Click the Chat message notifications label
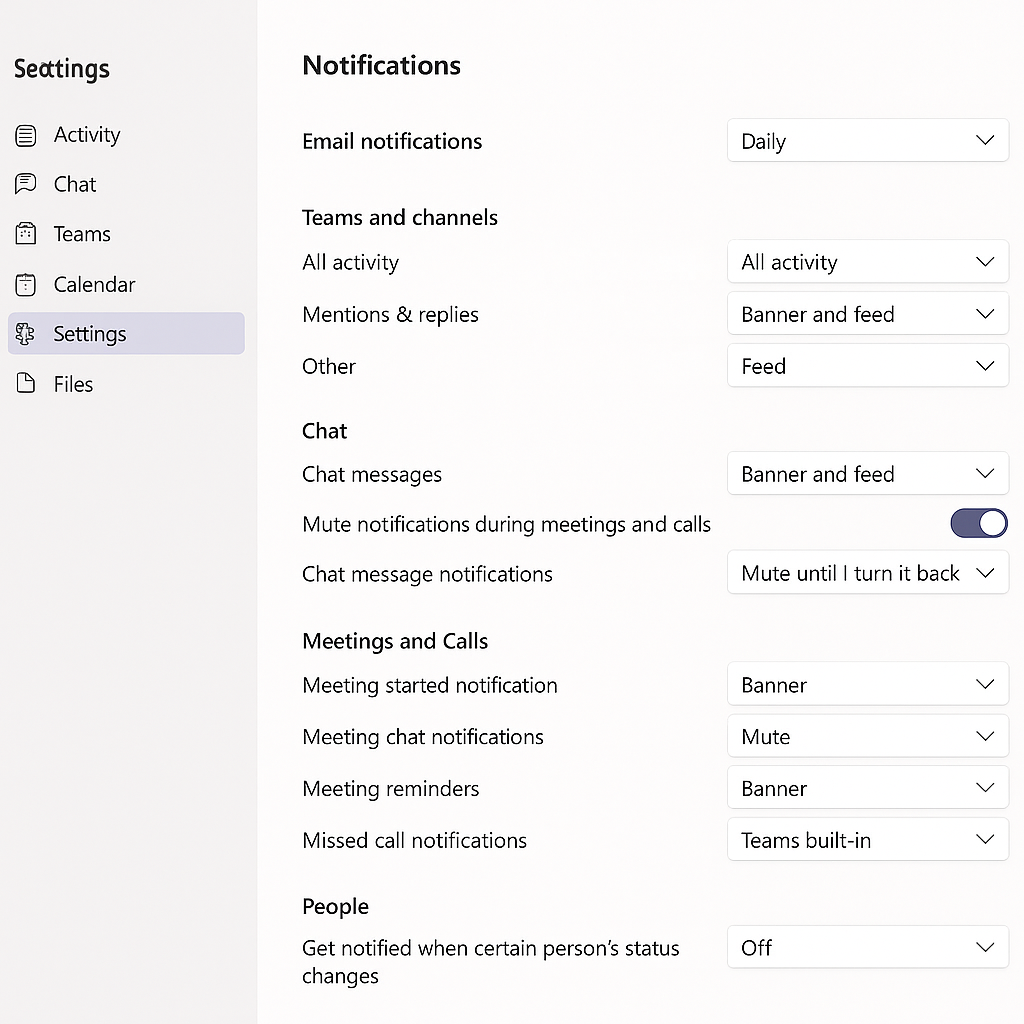Viewport: 1024px width, 1024px height. point(427,574)
